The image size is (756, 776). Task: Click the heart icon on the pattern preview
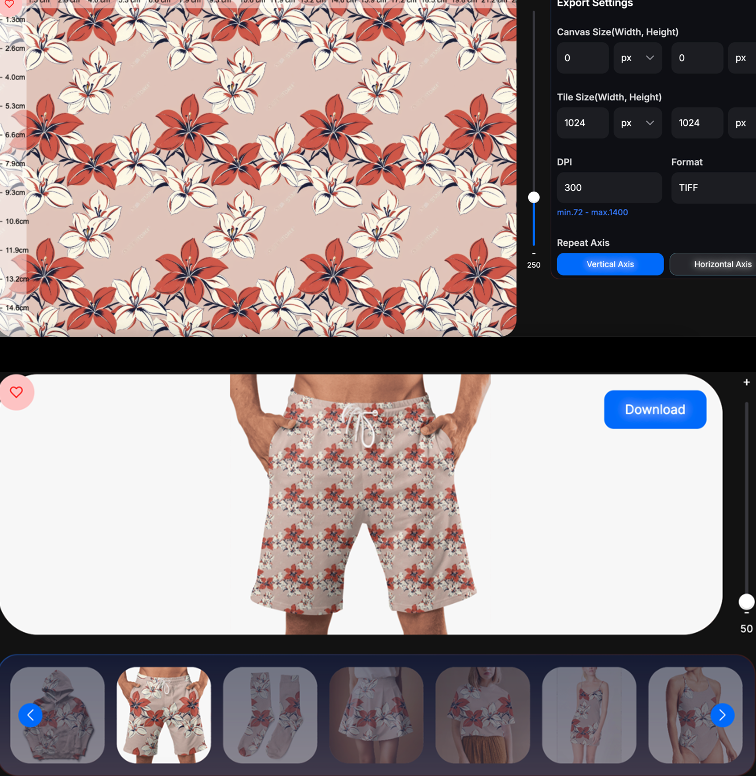pyautogui.click(x=9, y=5)
